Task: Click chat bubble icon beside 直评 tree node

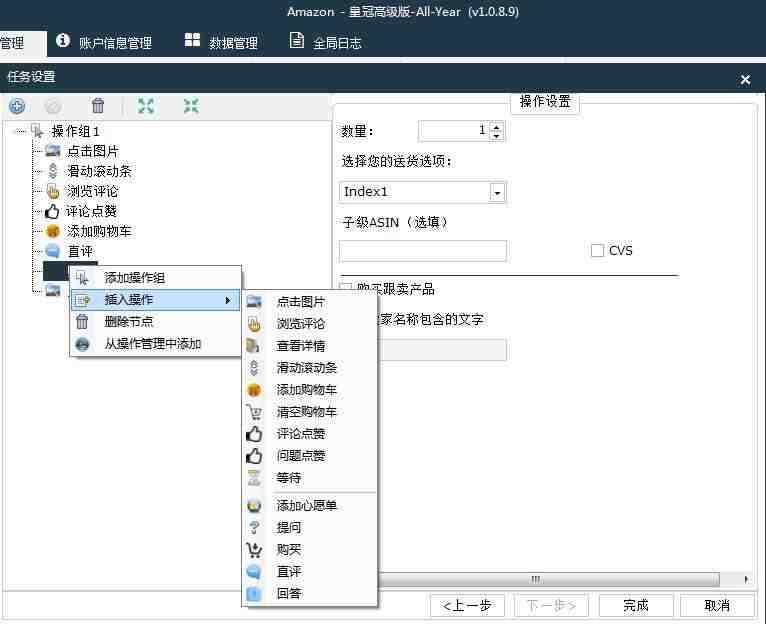Action: pos(53,251)
